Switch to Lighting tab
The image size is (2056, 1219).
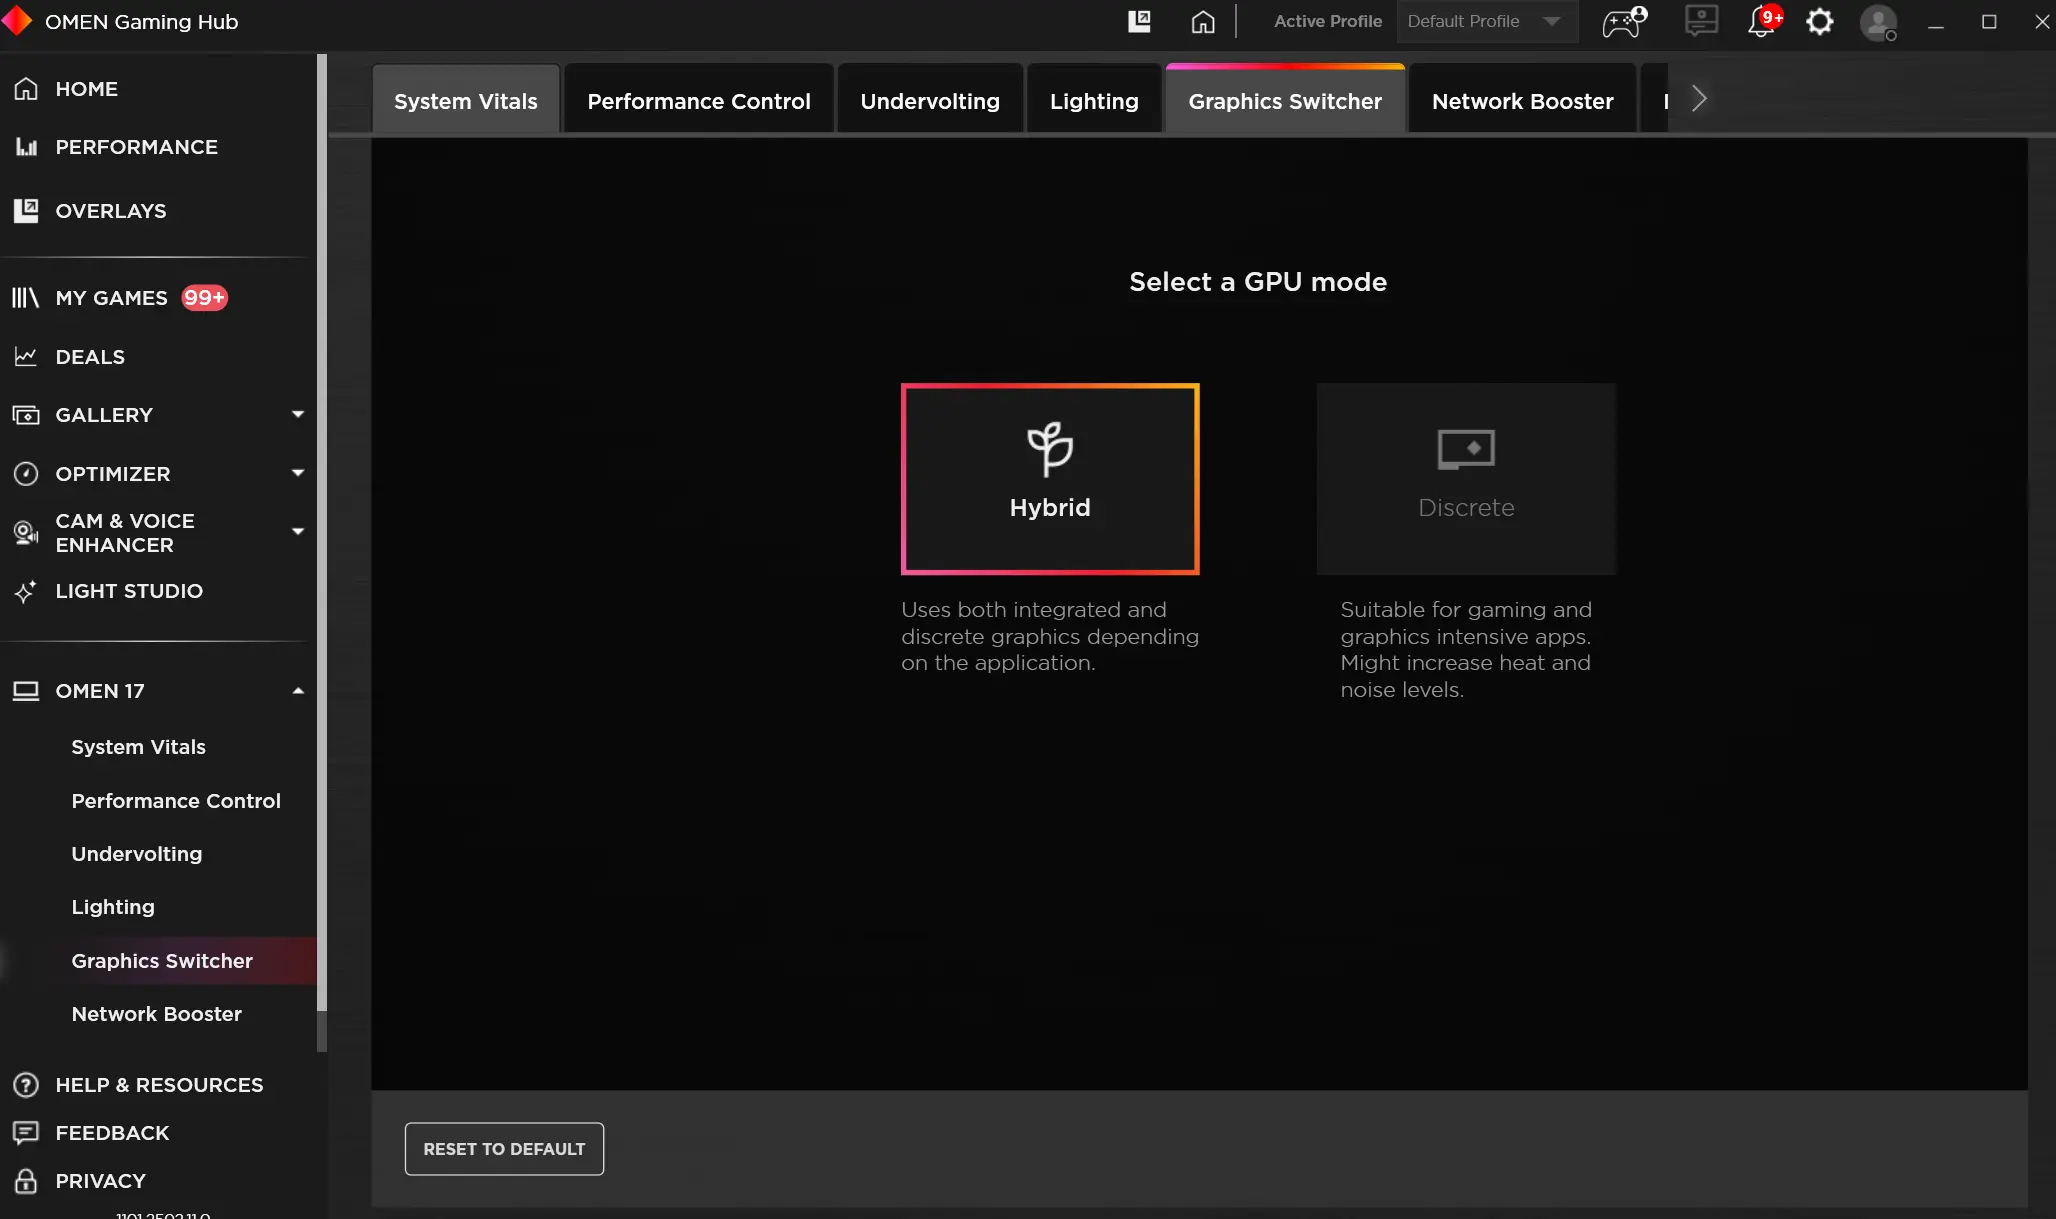1094,100
